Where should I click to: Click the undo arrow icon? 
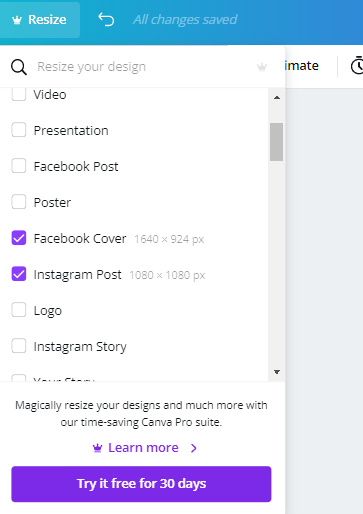[106, 19]
